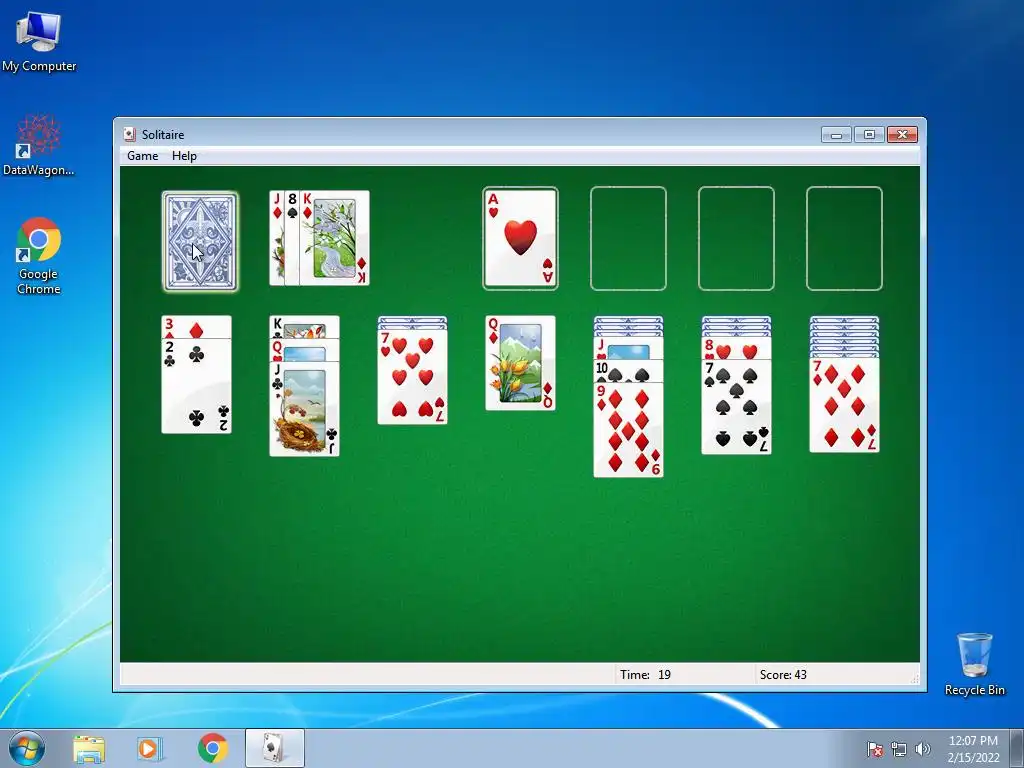Select the Jack of diamonds in waste pile
Image resolution: width=1024 pixels, height=768 pixels.
277,238
